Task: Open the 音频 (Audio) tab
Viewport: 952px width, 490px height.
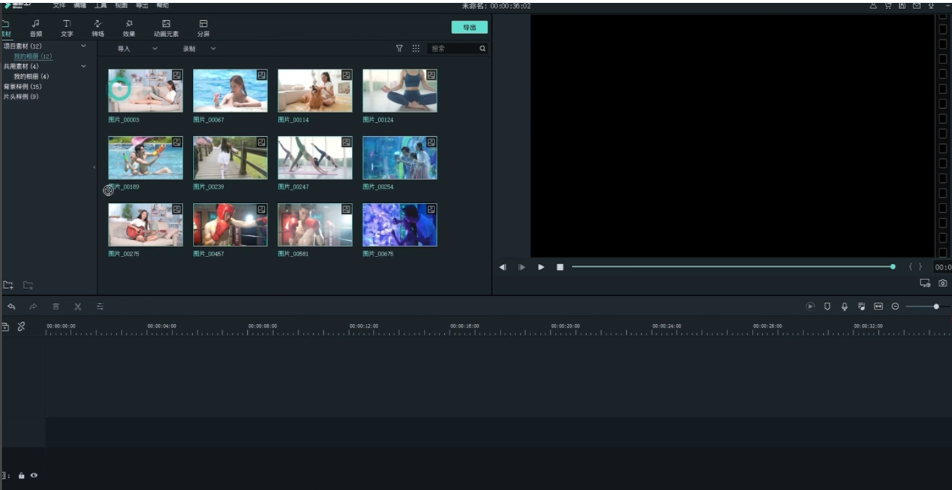Action: (x=36, y=27)
